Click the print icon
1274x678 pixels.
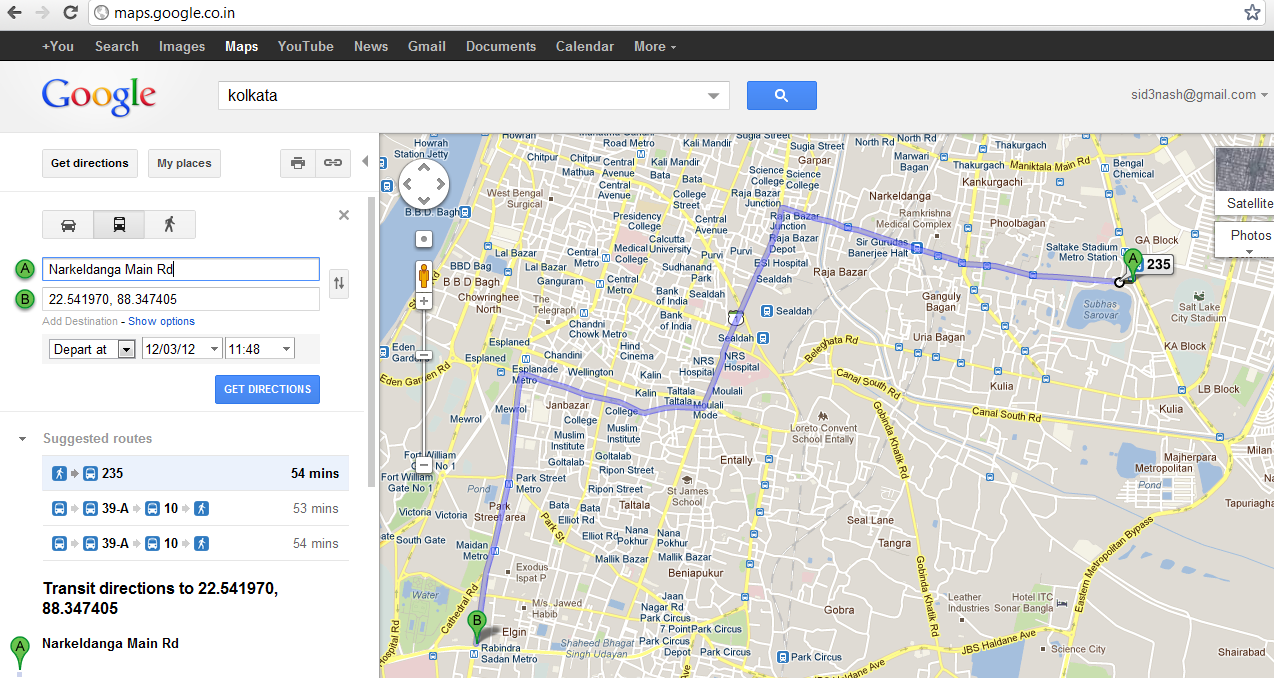click(298, 163)
